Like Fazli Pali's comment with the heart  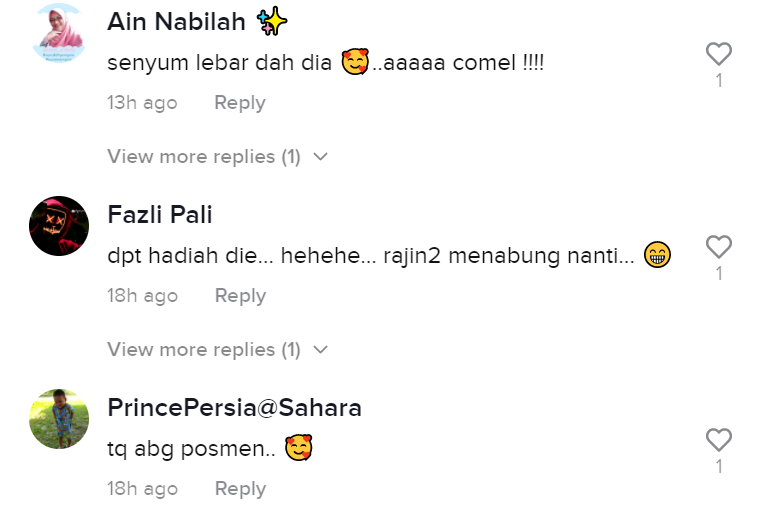pos(718,247)
